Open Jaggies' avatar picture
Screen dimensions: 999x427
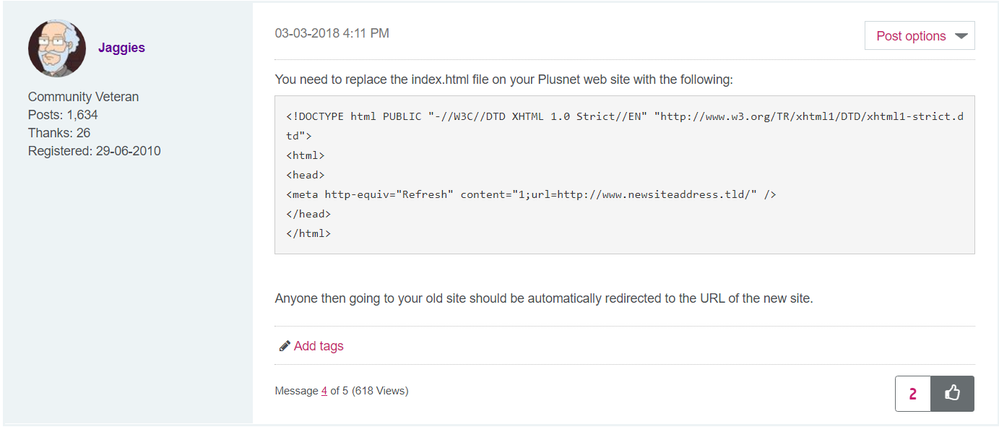pos(56,49)
